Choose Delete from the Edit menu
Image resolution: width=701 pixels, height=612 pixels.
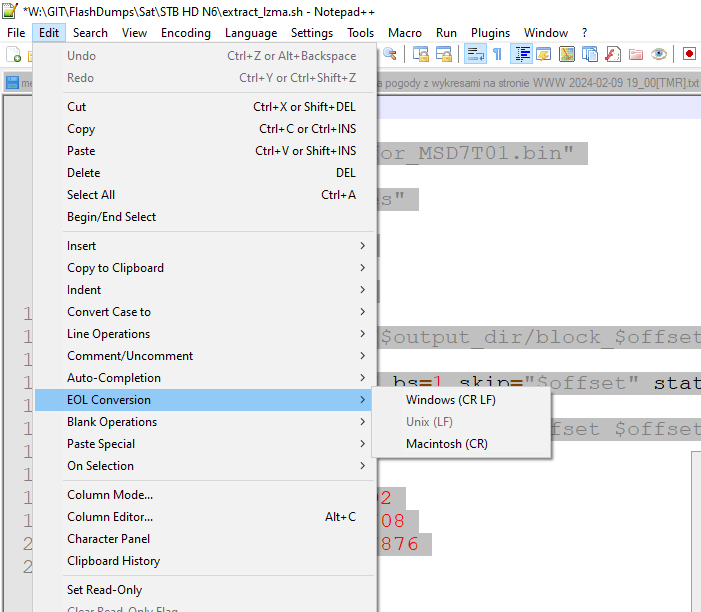[x=205, y=173]
